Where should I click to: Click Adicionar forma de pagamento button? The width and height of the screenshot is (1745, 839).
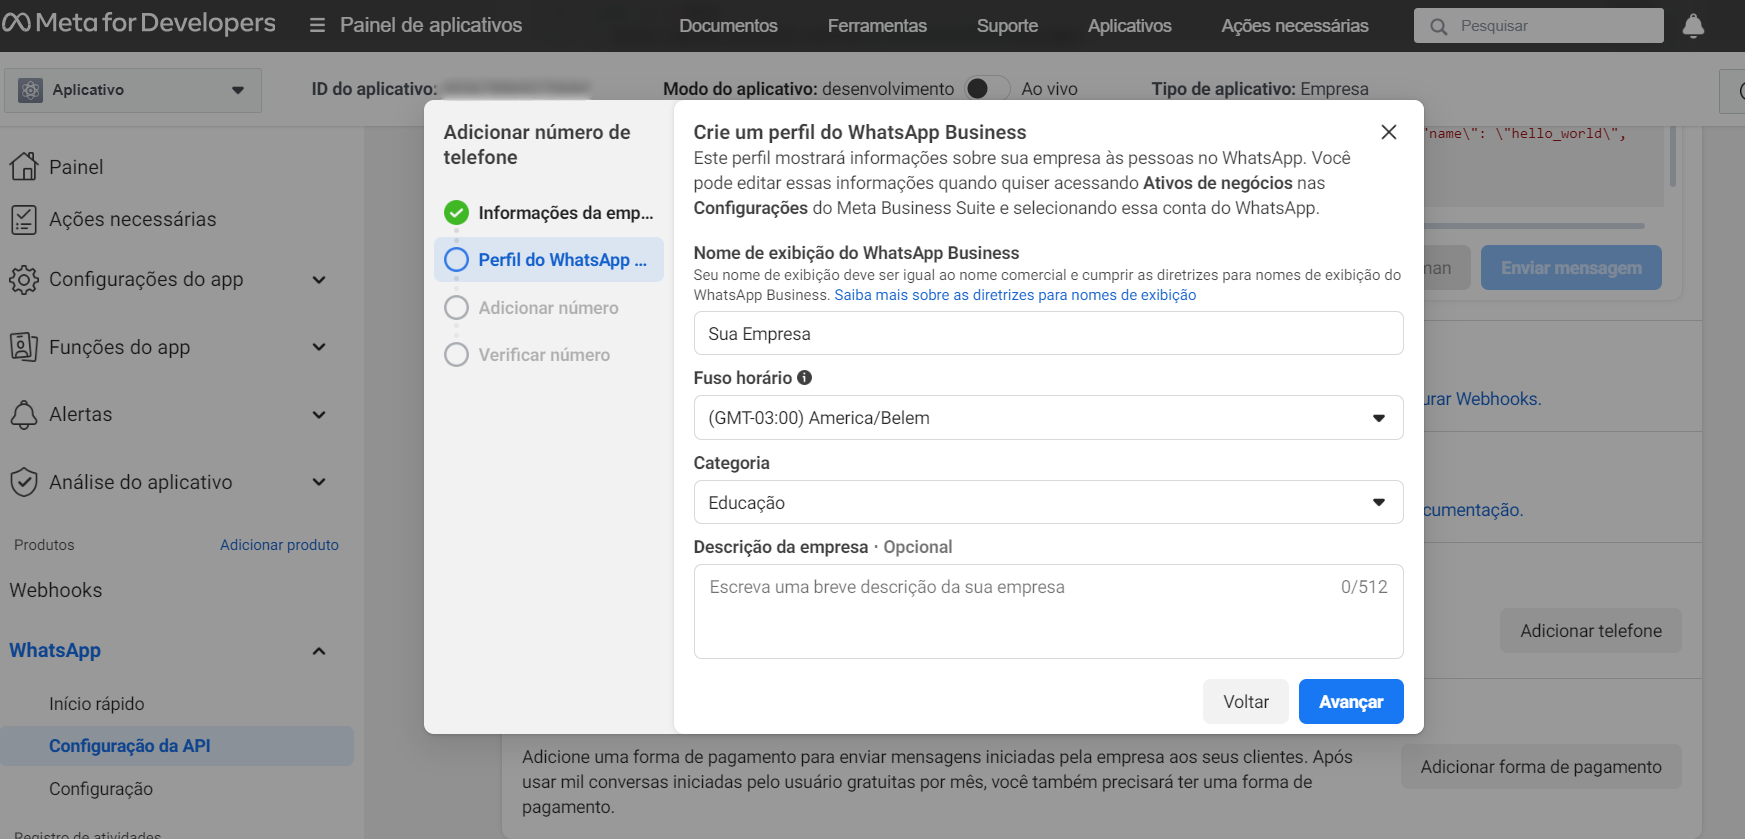(x=1541, y=767)
